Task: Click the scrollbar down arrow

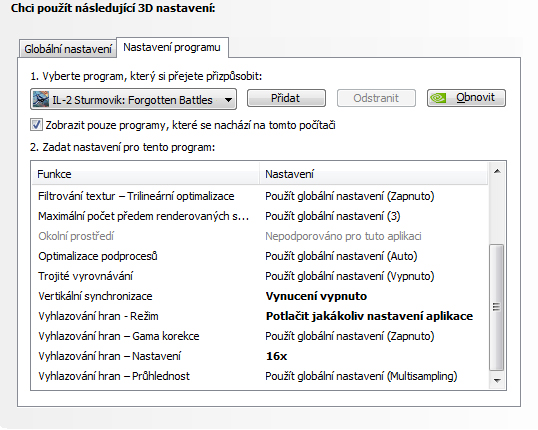Action: click(497, 380)
